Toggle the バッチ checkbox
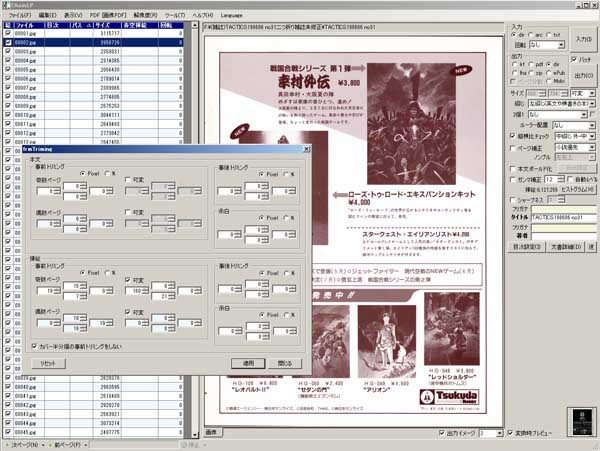600x451 pixels. [574, 59]
